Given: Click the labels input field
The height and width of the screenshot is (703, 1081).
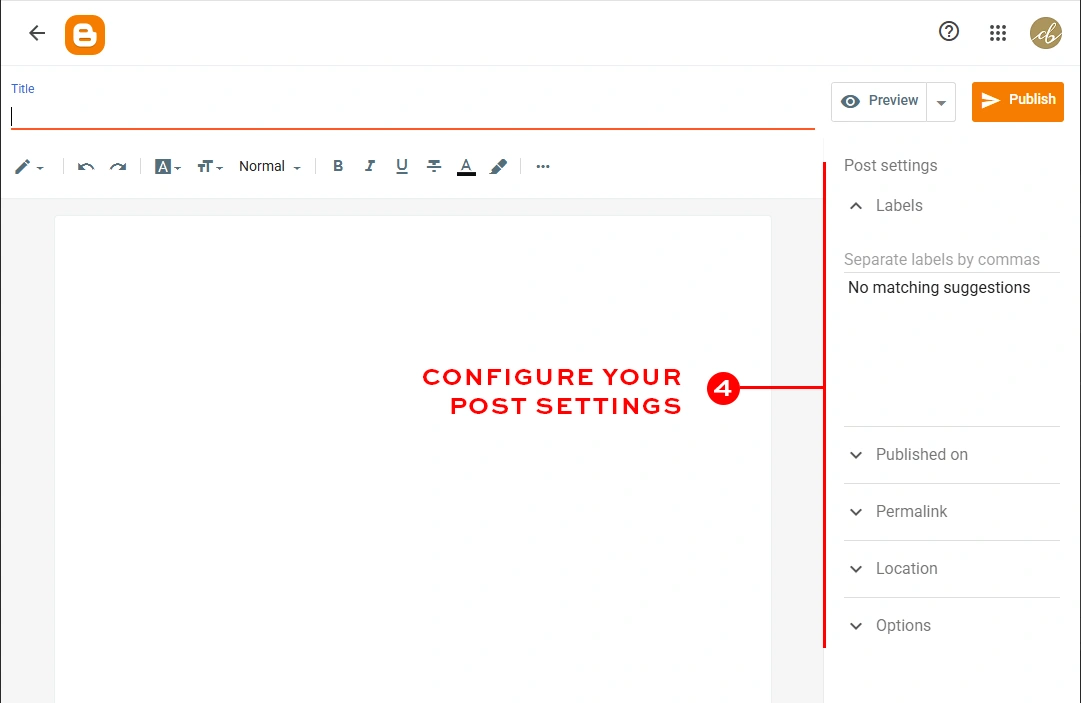Looking at the screenshot, I should (x=951, y=260).
